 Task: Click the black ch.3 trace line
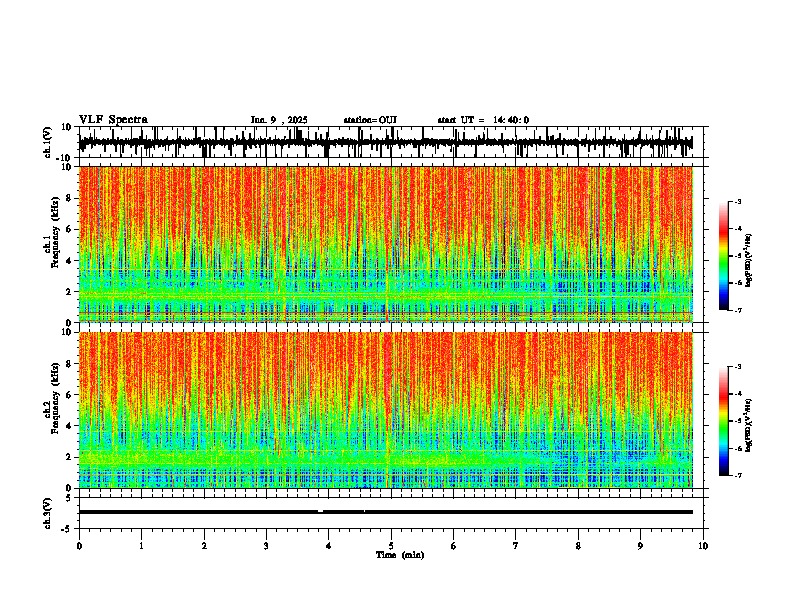(385, 512)
